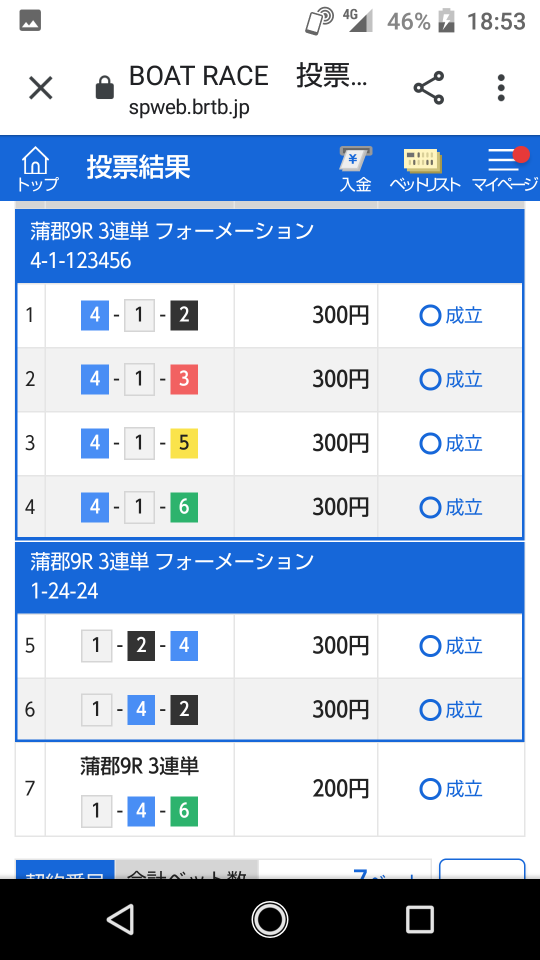Select the 成立 circle in row 5
540x960 pixels.
(430, 647)
